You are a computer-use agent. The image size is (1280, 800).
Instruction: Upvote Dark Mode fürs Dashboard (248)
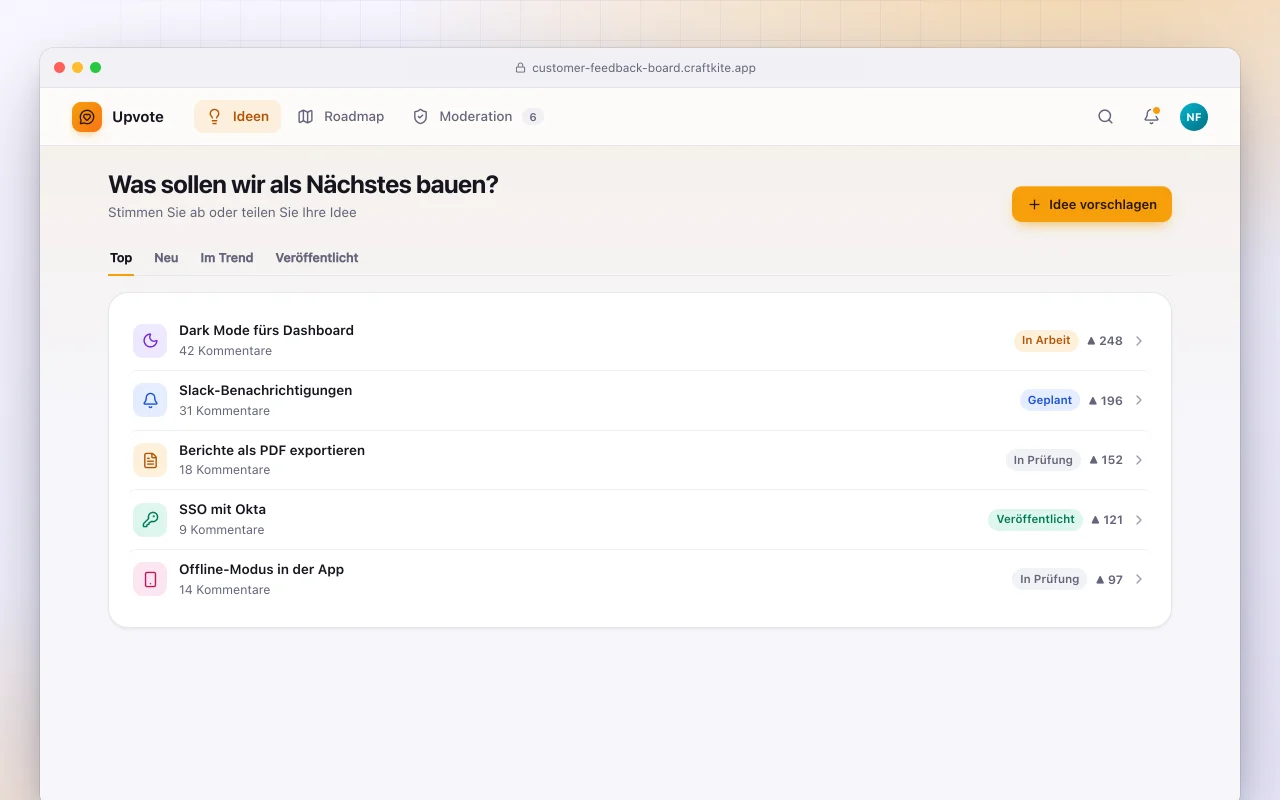tap(1105, 341)
